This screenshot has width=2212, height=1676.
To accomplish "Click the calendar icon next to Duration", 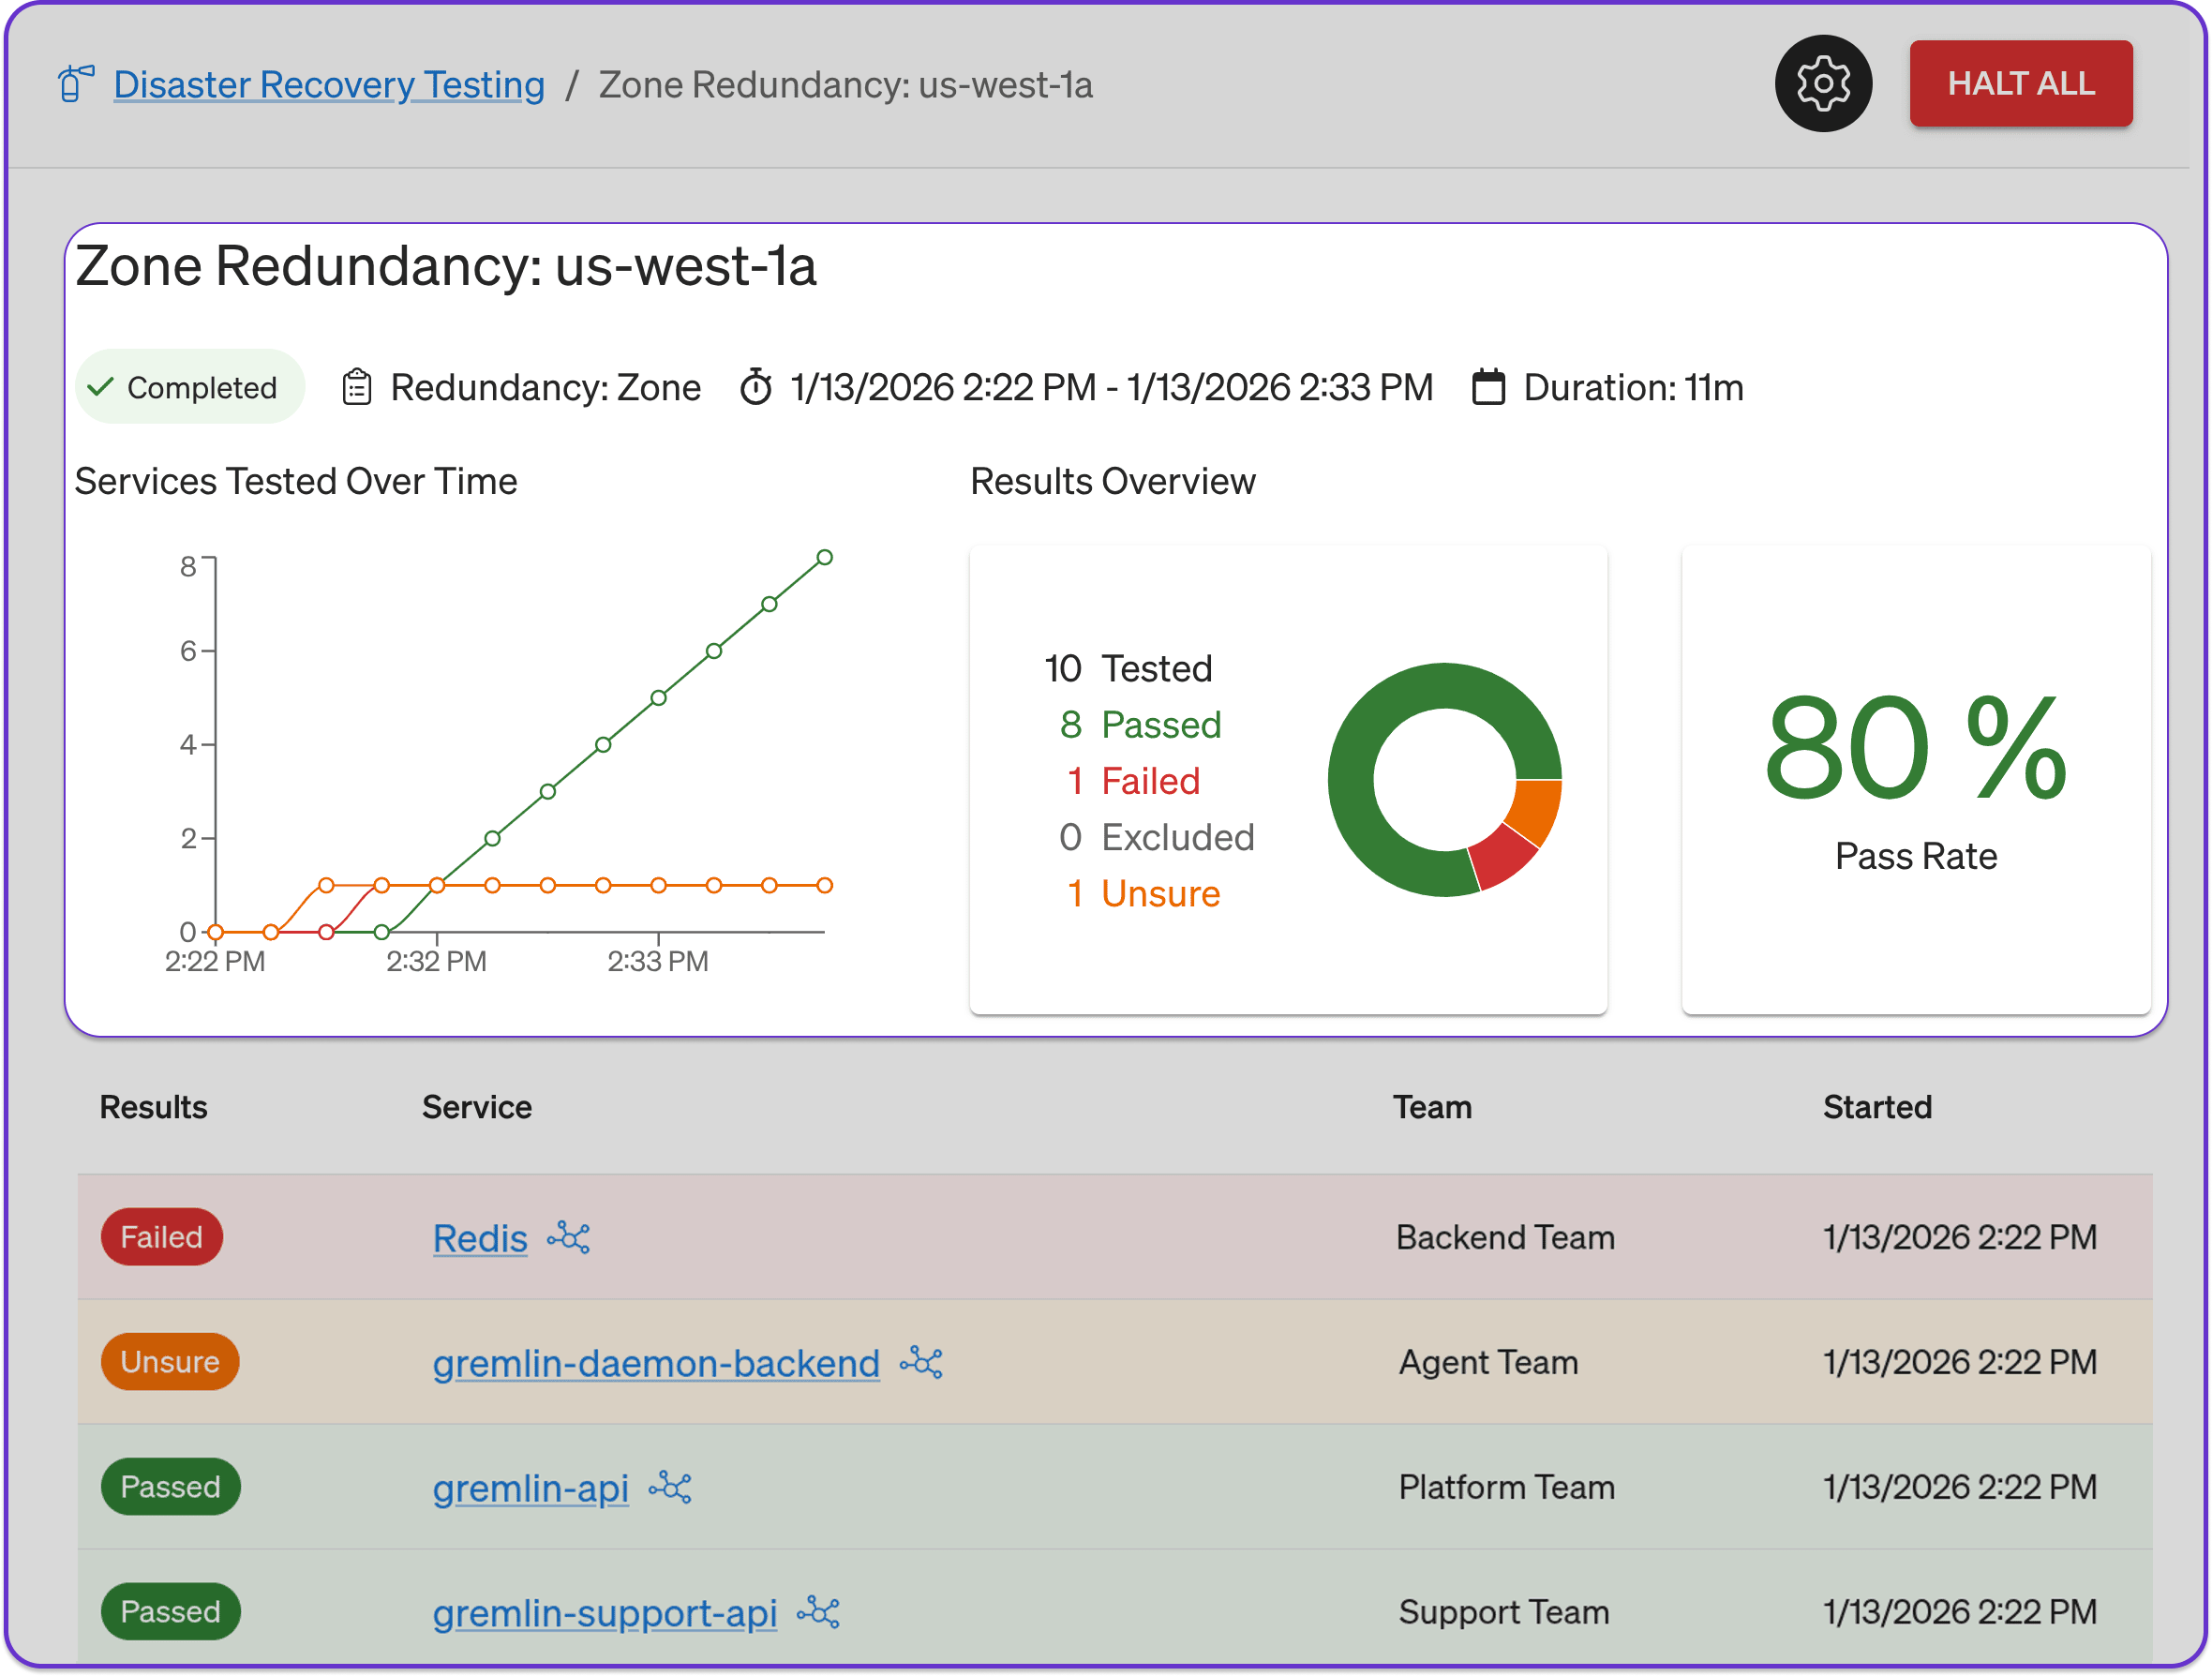I will coord(1488,387).
